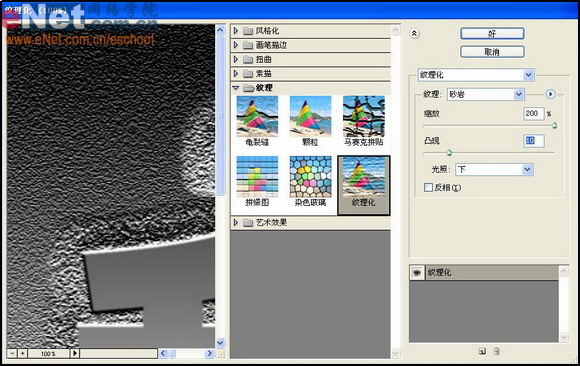Open the zoom level menu arrow
Screen dimensions: 580x366
74,353
